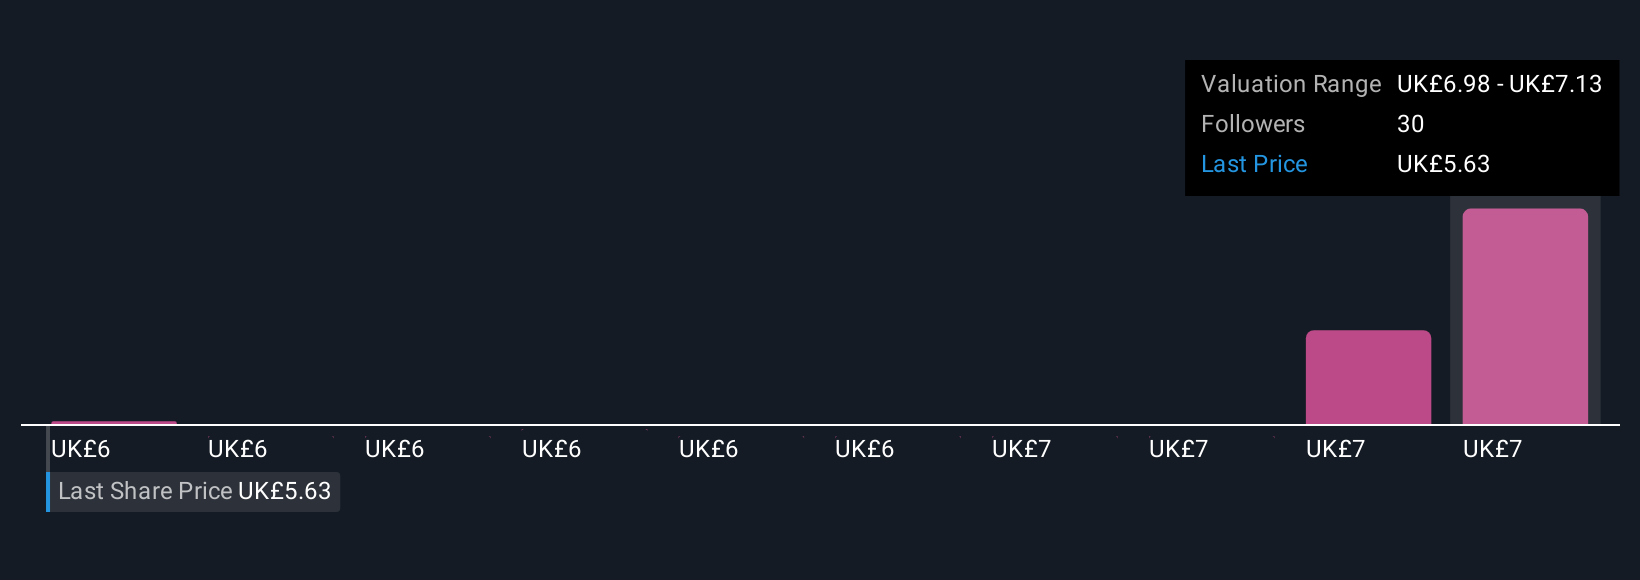The width and height of the screenshot is (1640, 580).
Task: Click the followers count 30
Action: click(1410, 124)
